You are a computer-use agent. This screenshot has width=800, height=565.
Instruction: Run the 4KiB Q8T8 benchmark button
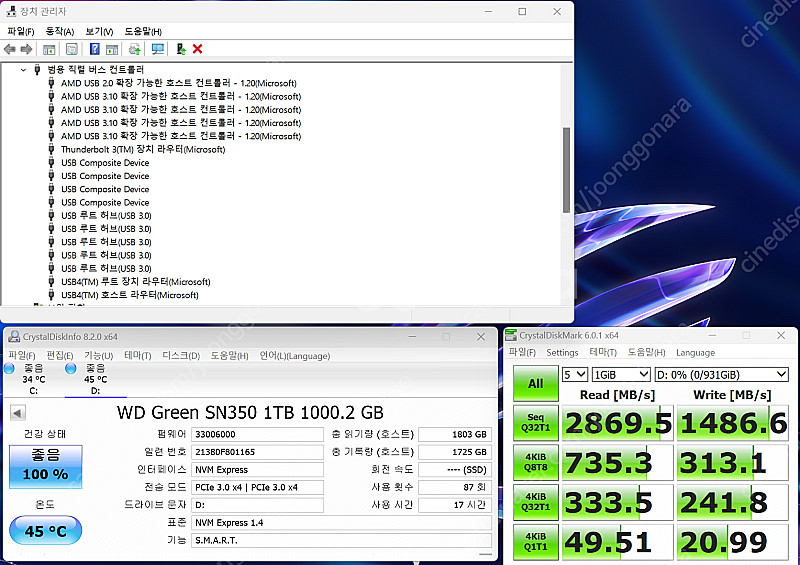point(536,462)
